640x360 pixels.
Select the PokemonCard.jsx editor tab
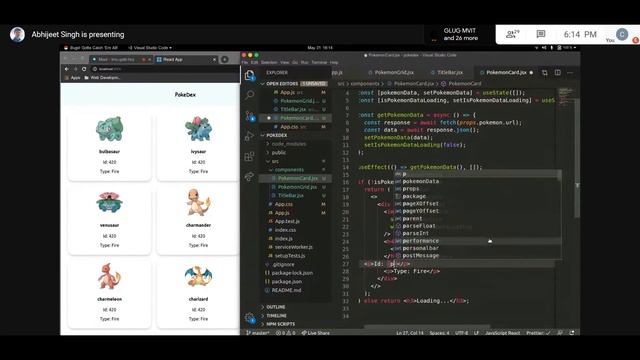(x=506, y=73)
